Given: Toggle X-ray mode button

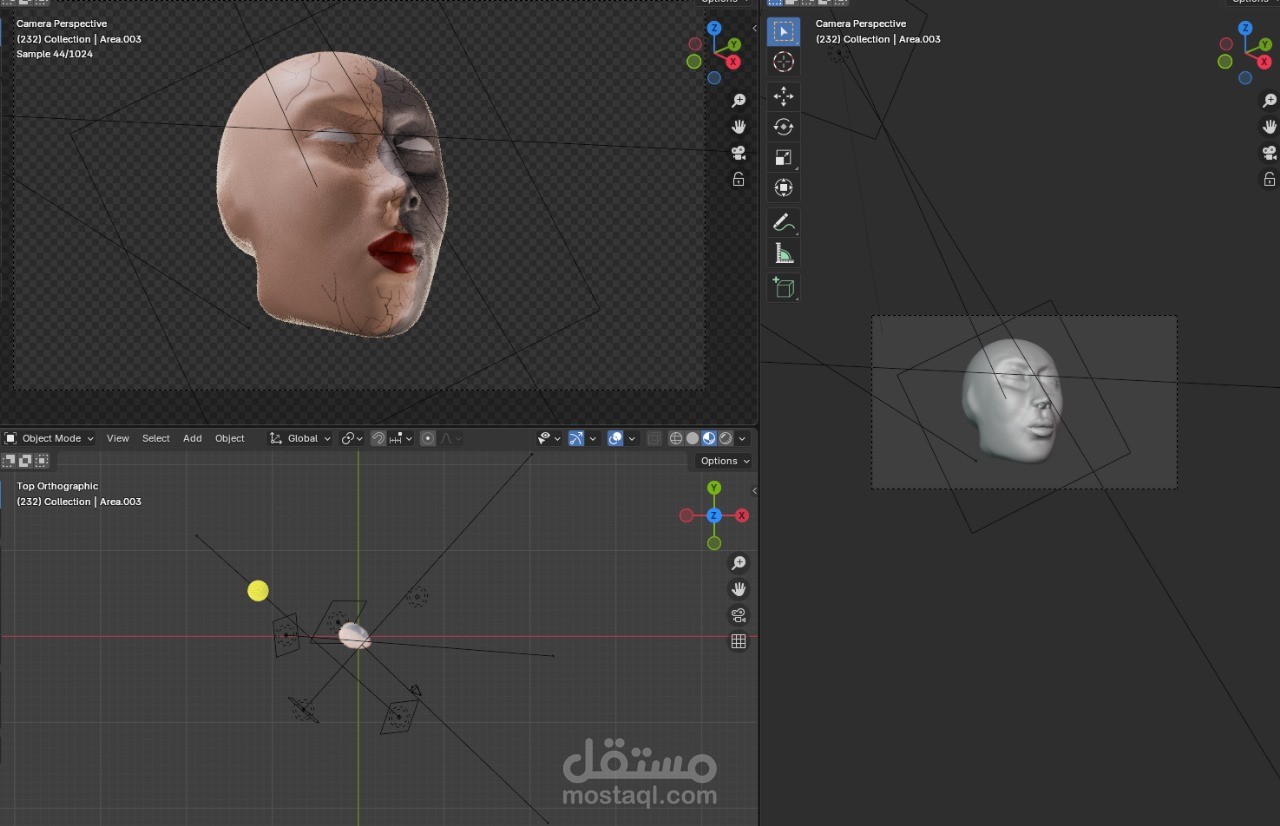Looking at the screenshot, I should (654, 438).
